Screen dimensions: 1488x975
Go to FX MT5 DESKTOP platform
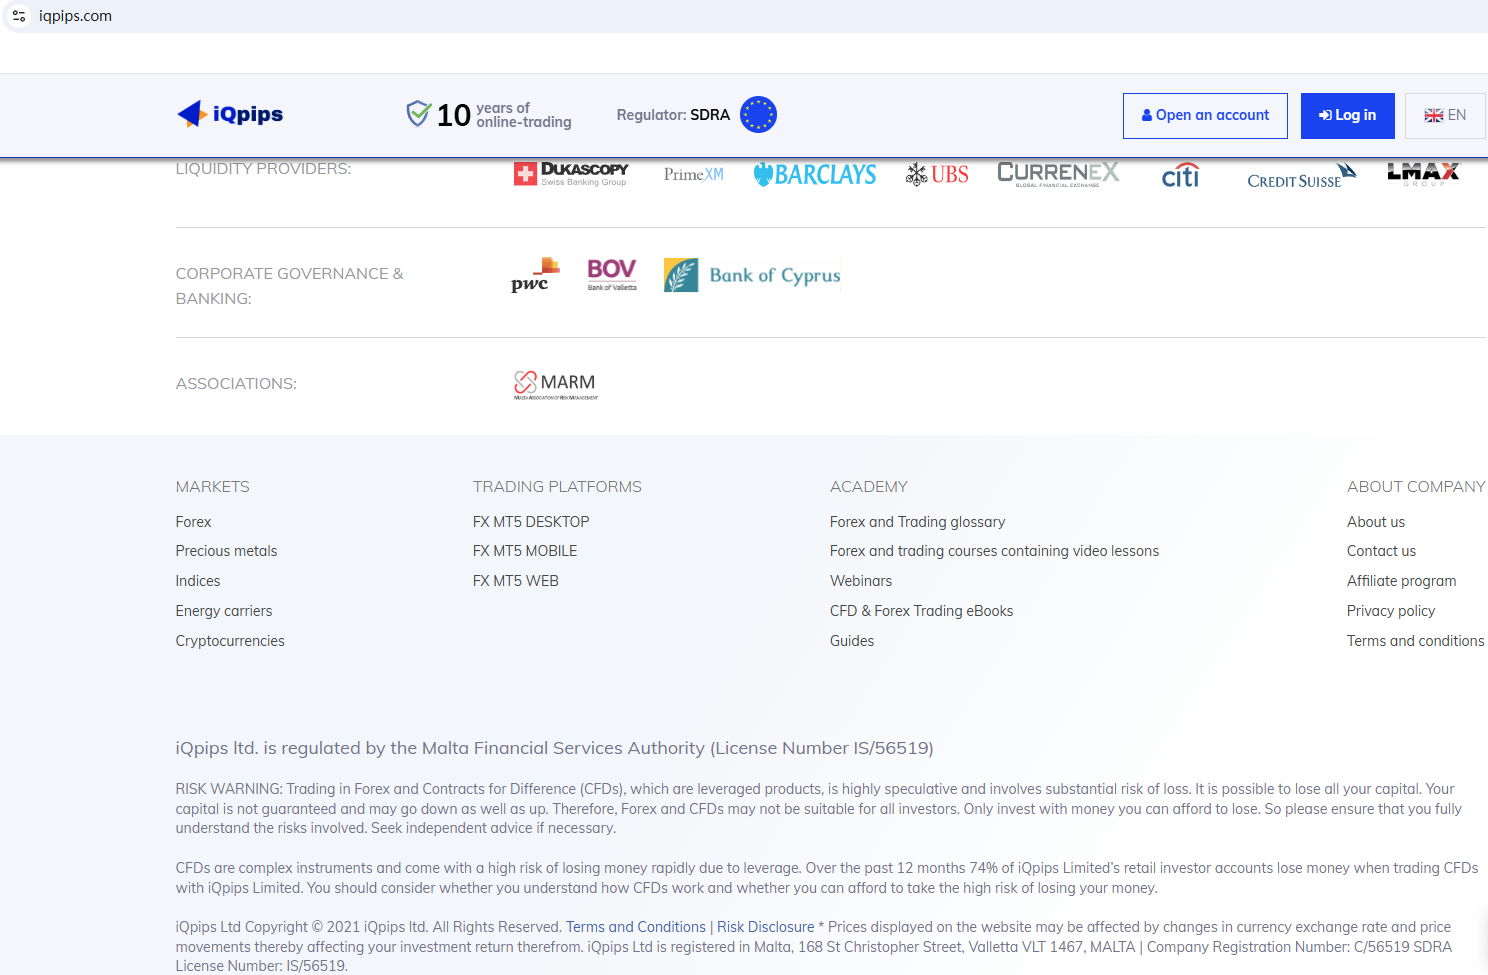[x=531, y=522]
